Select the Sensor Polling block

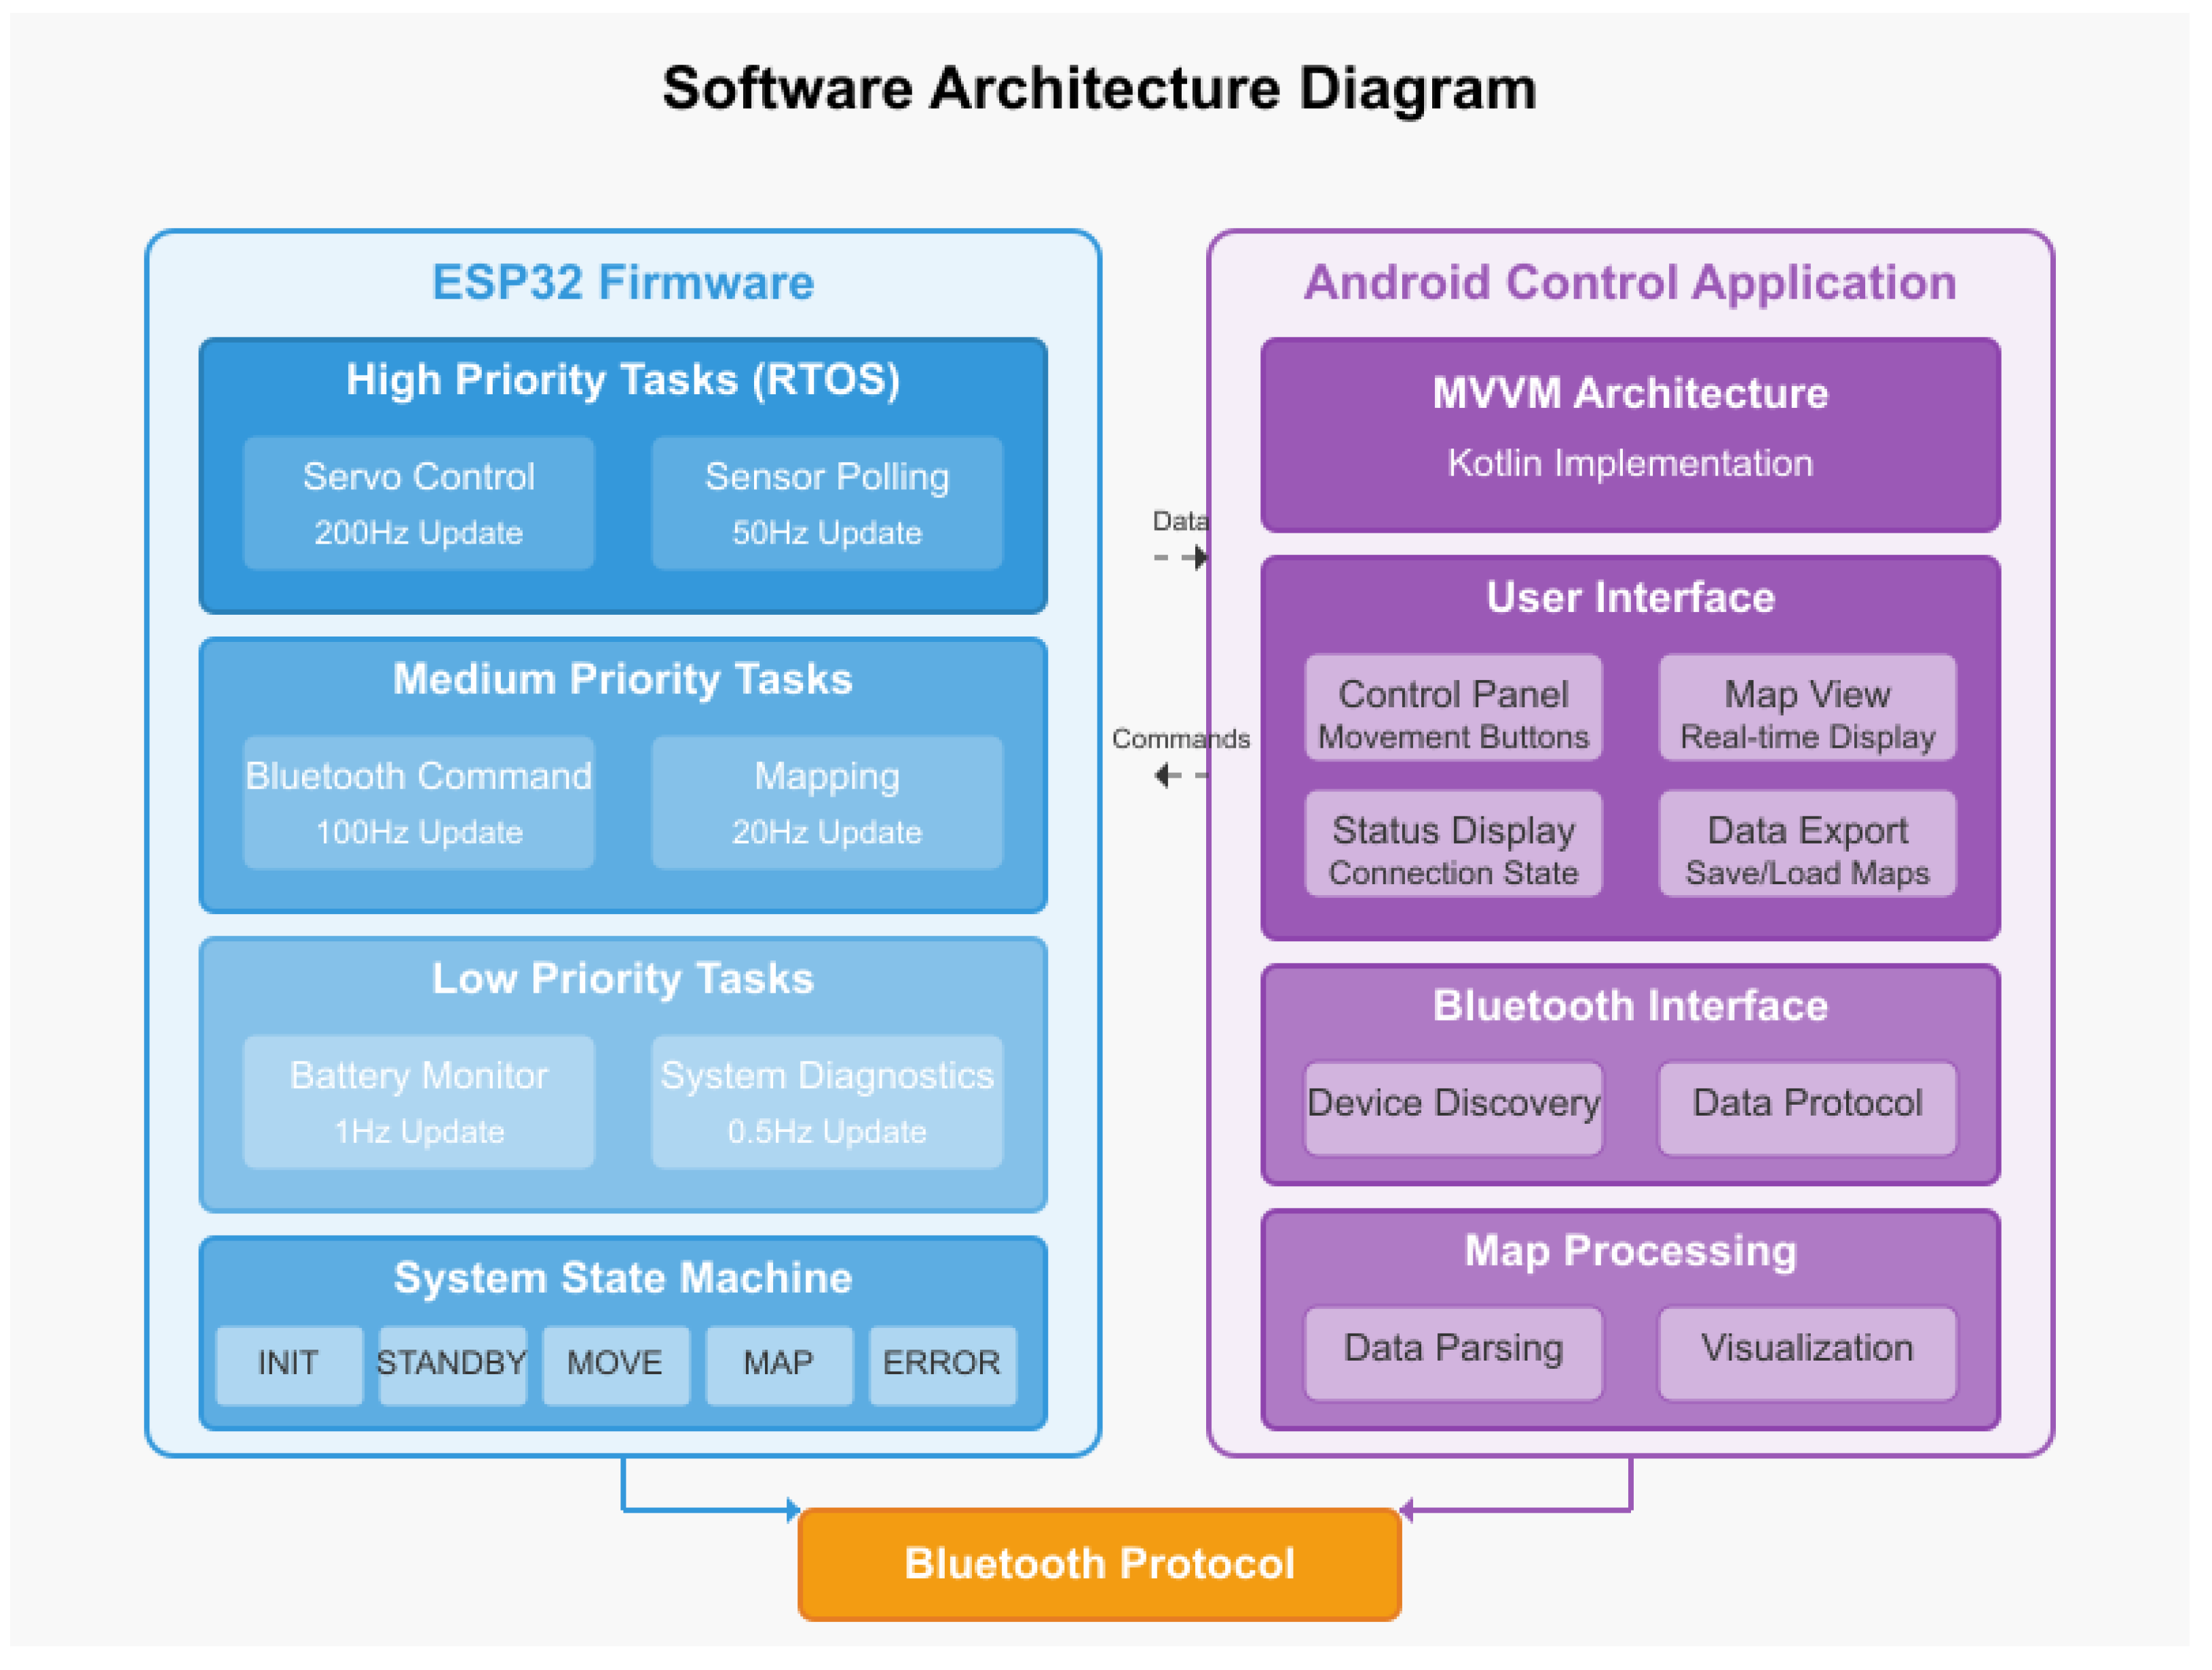[827, 503]
